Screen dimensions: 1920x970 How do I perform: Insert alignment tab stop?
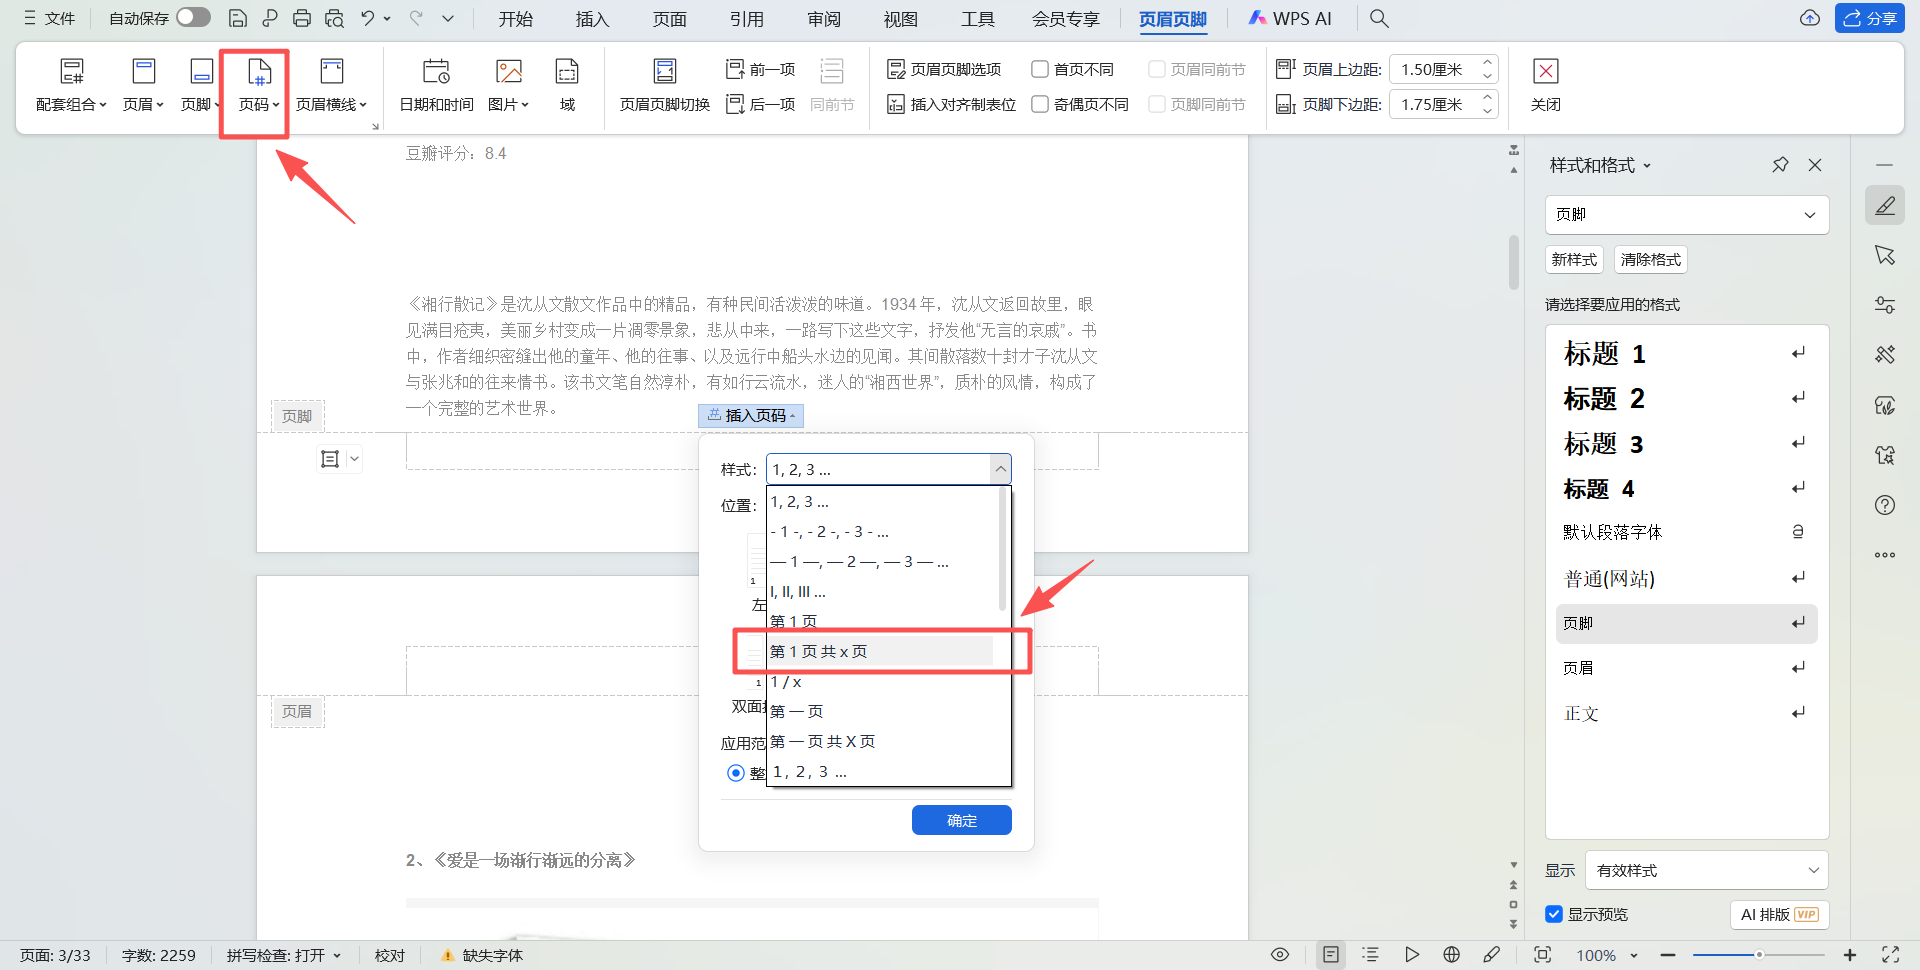(949, 104)
